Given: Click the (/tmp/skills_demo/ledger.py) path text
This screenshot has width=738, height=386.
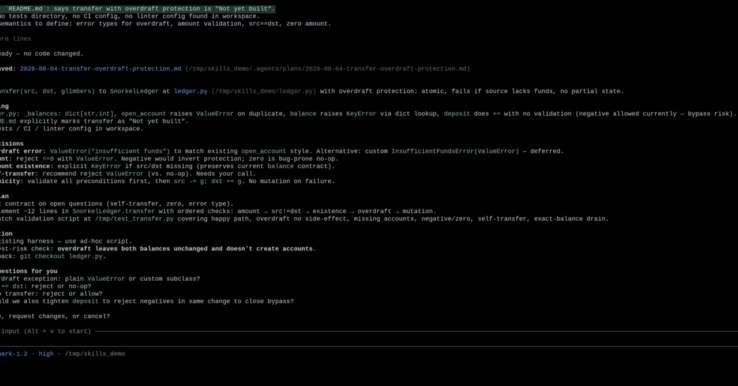Looking at the screenshot, I should [x=264, y=91].
